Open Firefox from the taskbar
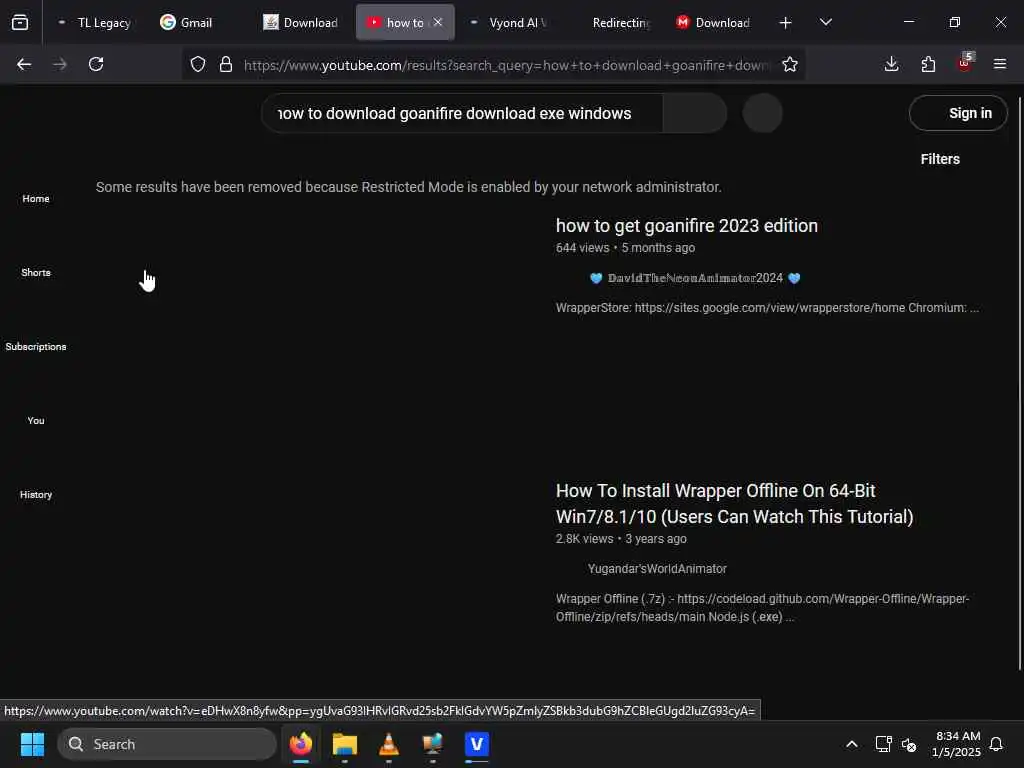Image resolution: width=1024 pixels, height=768 pixels. pos(301,744)
